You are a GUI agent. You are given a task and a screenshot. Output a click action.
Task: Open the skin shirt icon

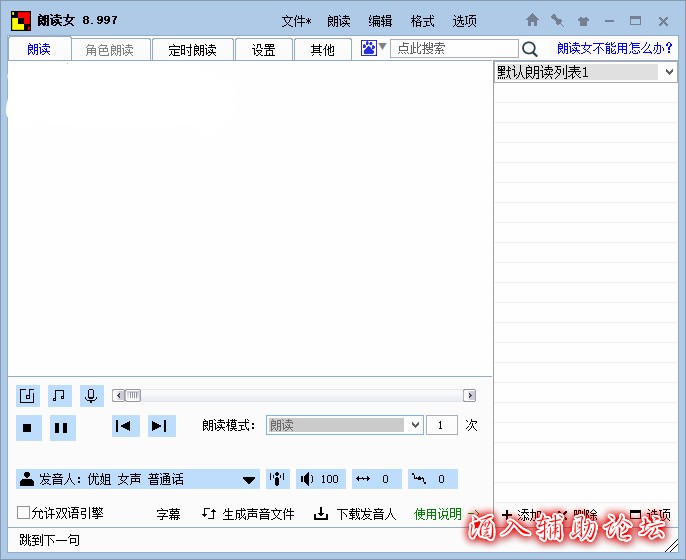coord(583,20)
